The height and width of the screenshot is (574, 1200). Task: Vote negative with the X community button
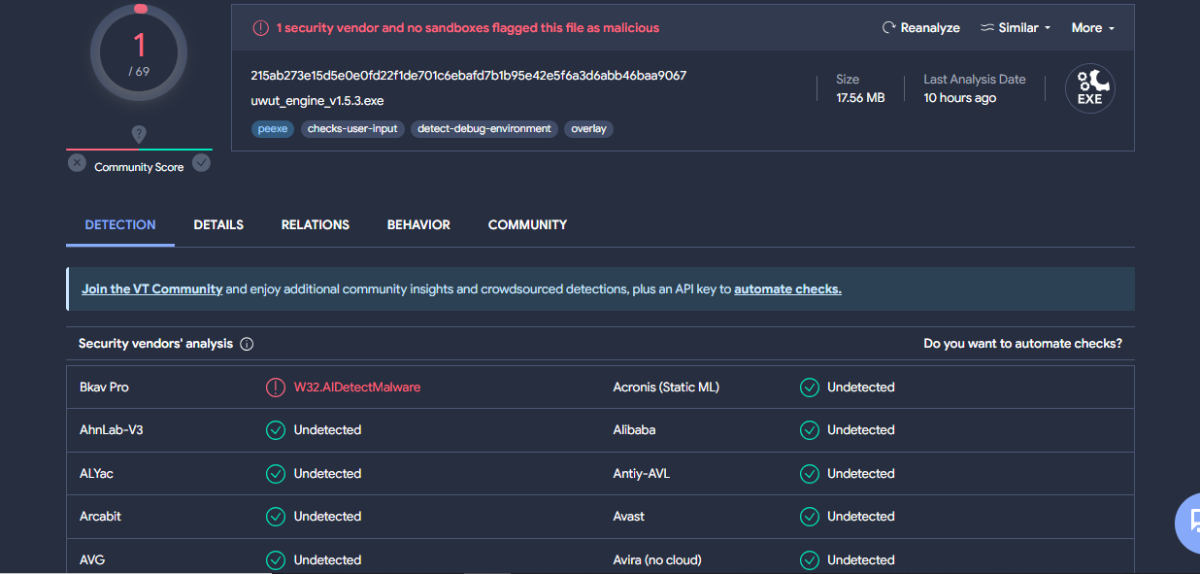pyautogui.click(x=77, y=163)
